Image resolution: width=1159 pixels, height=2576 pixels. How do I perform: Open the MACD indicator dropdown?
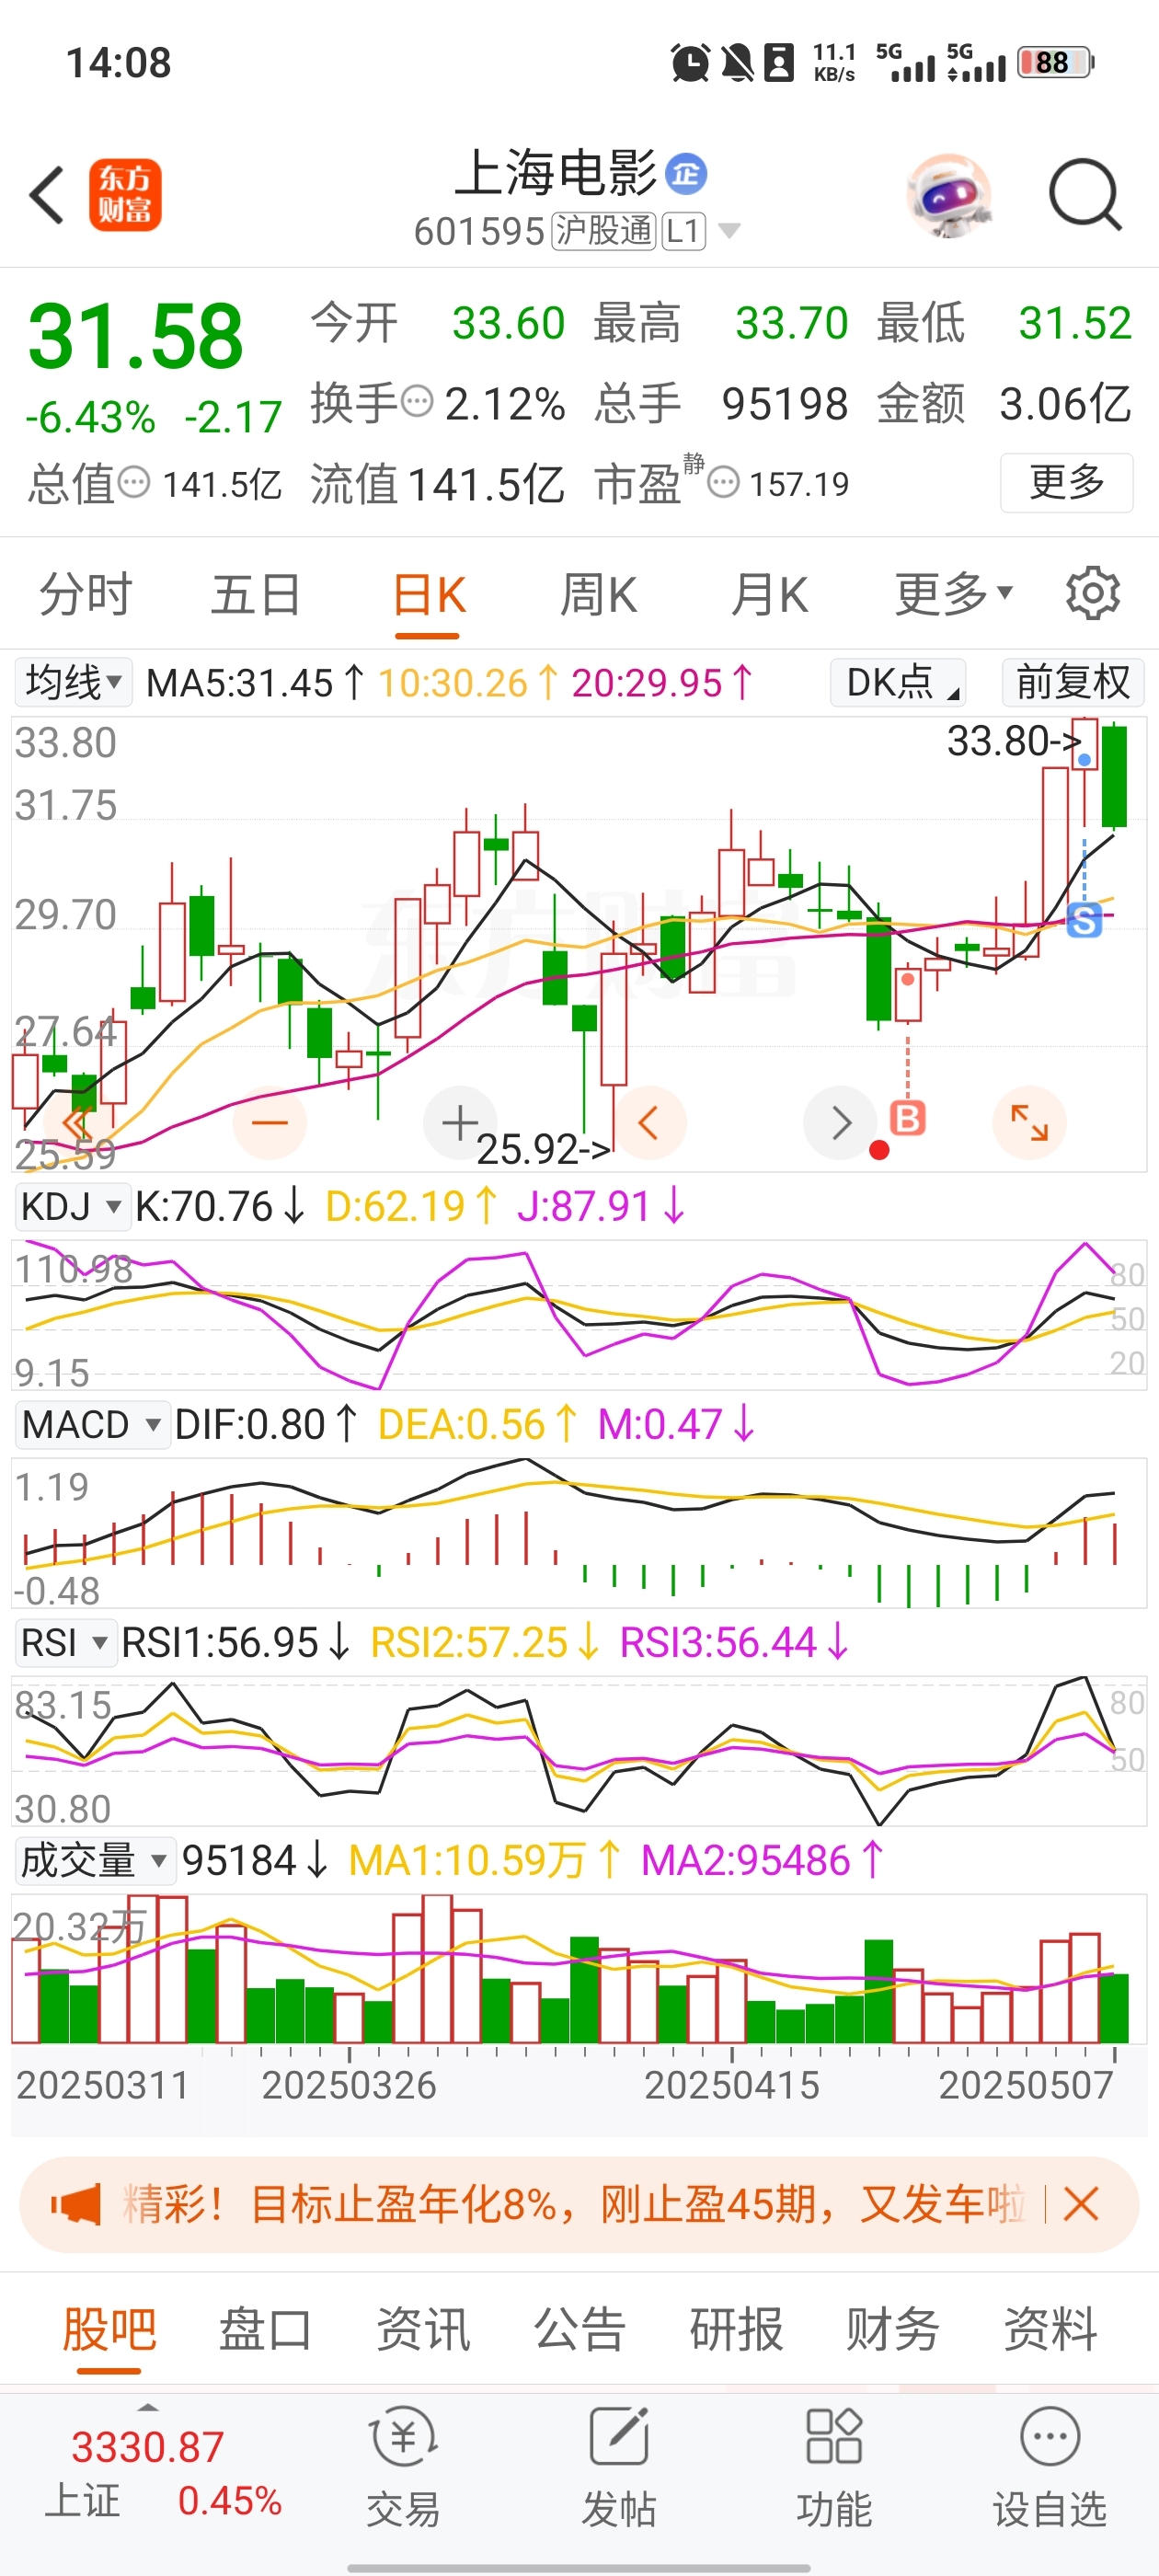[x=91, y=1424]
